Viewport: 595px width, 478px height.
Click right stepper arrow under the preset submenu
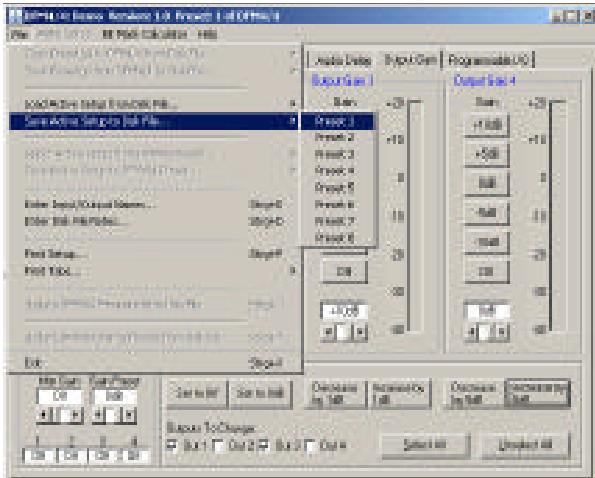(360, 332)
